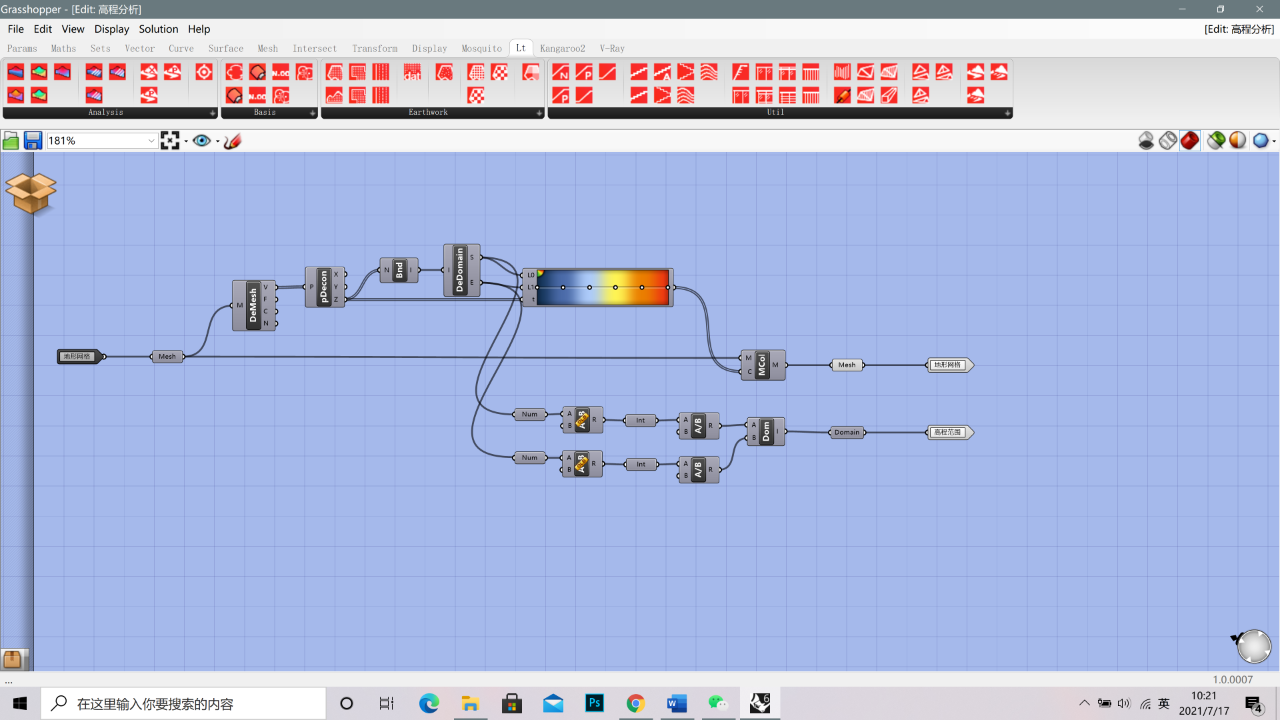Select the target circle component in Analysis panel
Viewport: 1280px width, 720px height.
(x=204, y=72)
